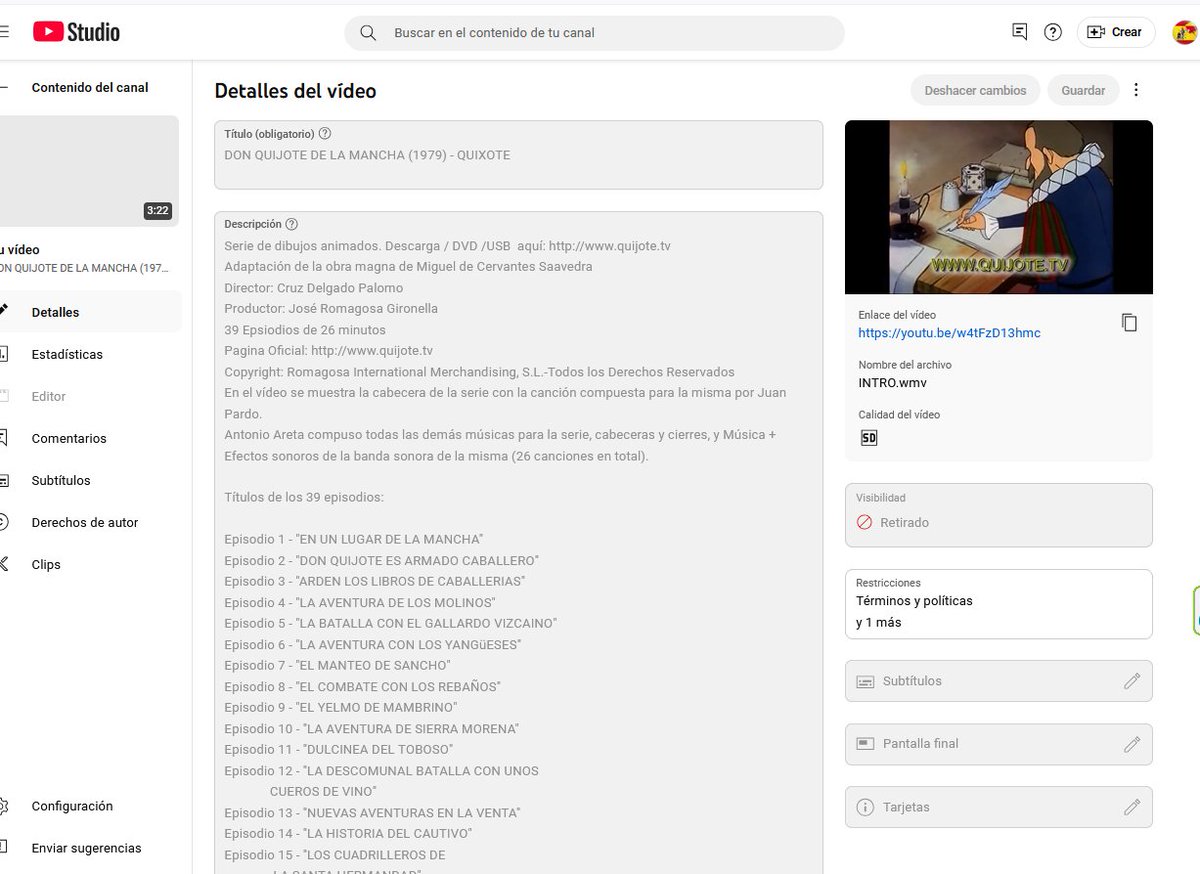Click the Título help question icon
1200x874 pixels.
(325, 133)
